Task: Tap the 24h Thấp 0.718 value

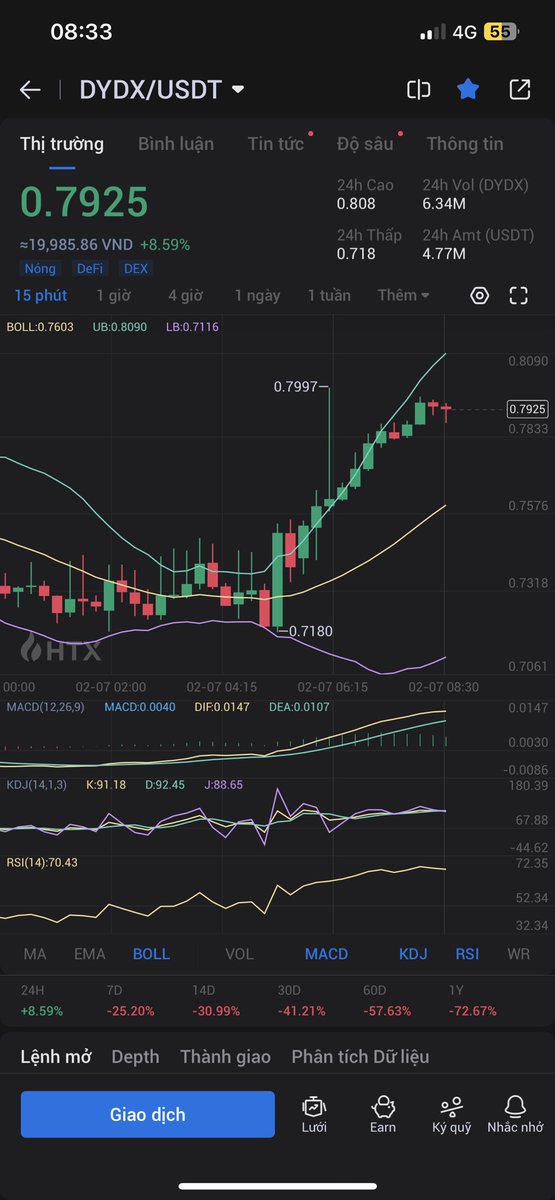Action: (356, 254)
